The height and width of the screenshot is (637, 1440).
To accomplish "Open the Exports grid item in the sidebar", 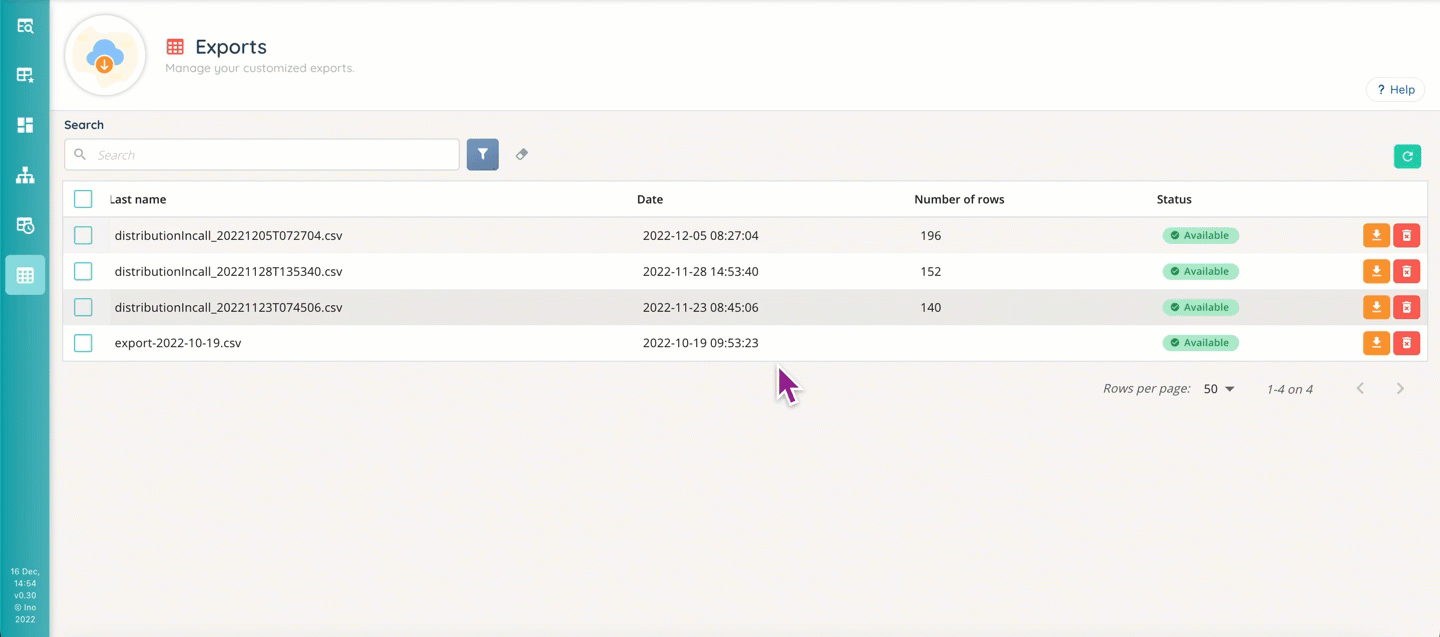I will [x=25, y=275].
